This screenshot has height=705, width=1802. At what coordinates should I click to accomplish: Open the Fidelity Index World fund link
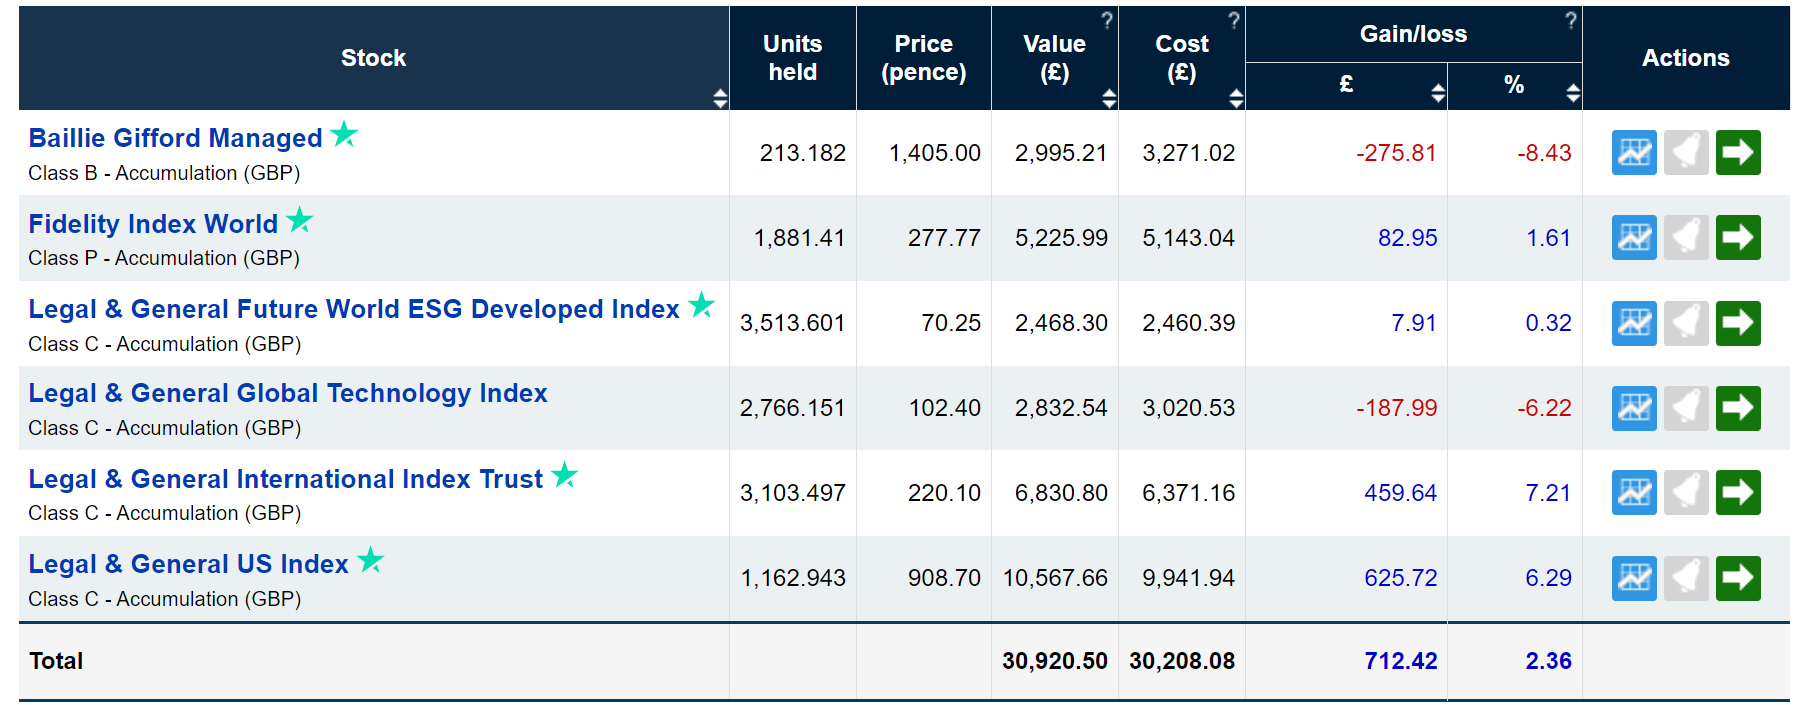(x=153, y=224)
